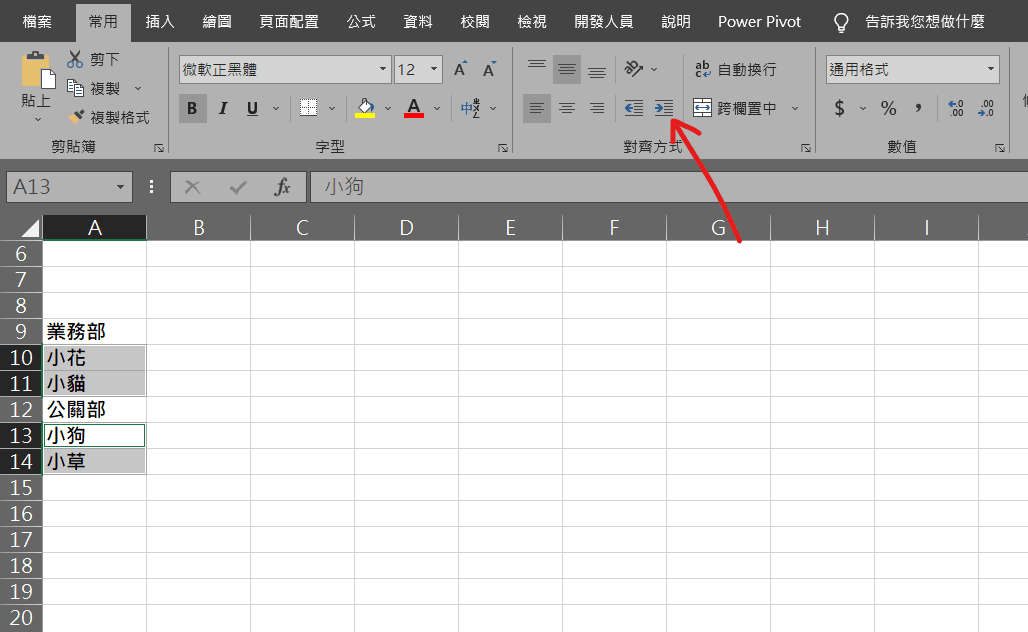
Task: Toggle Italic formatting
Action: coord(223,108)
